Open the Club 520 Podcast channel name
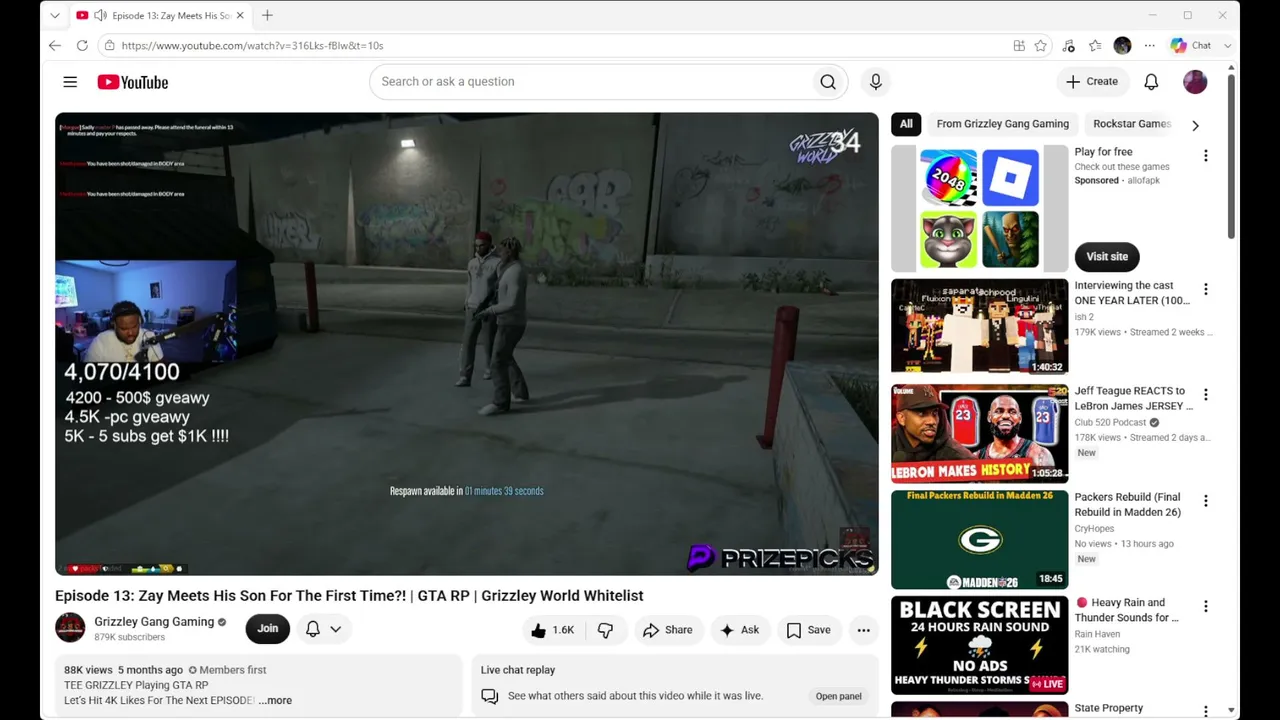The height and width of the screenshot is (720, 1280). point(1110,423)
